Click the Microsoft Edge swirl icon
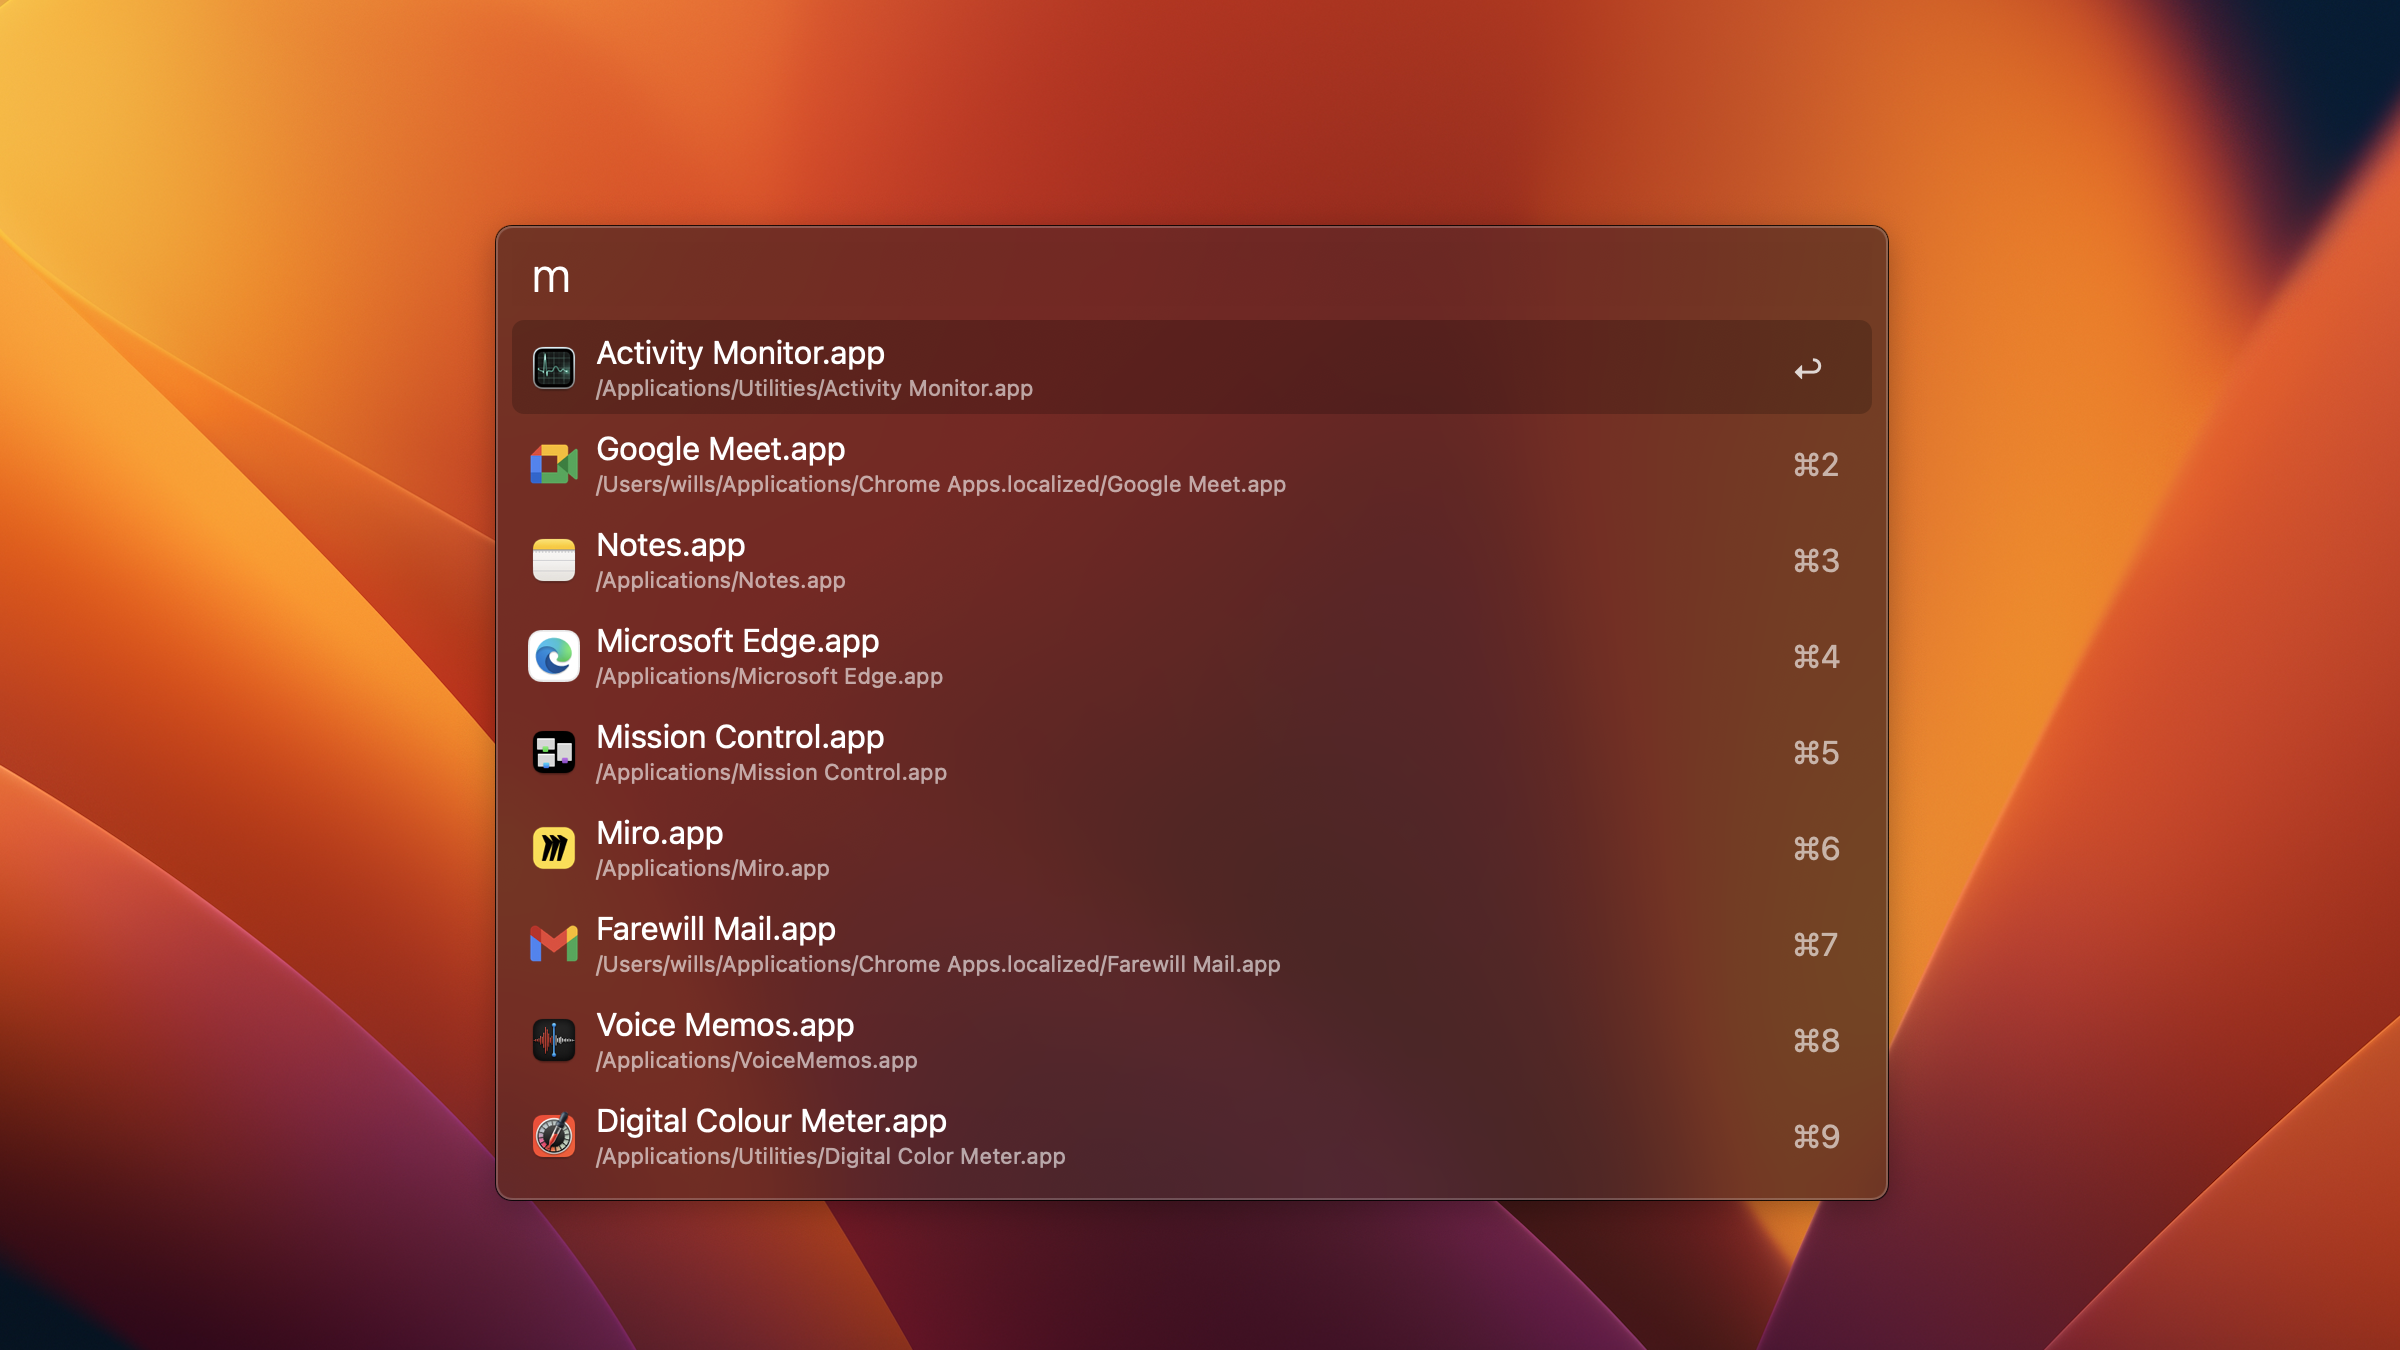 click(x=553, y=656)
